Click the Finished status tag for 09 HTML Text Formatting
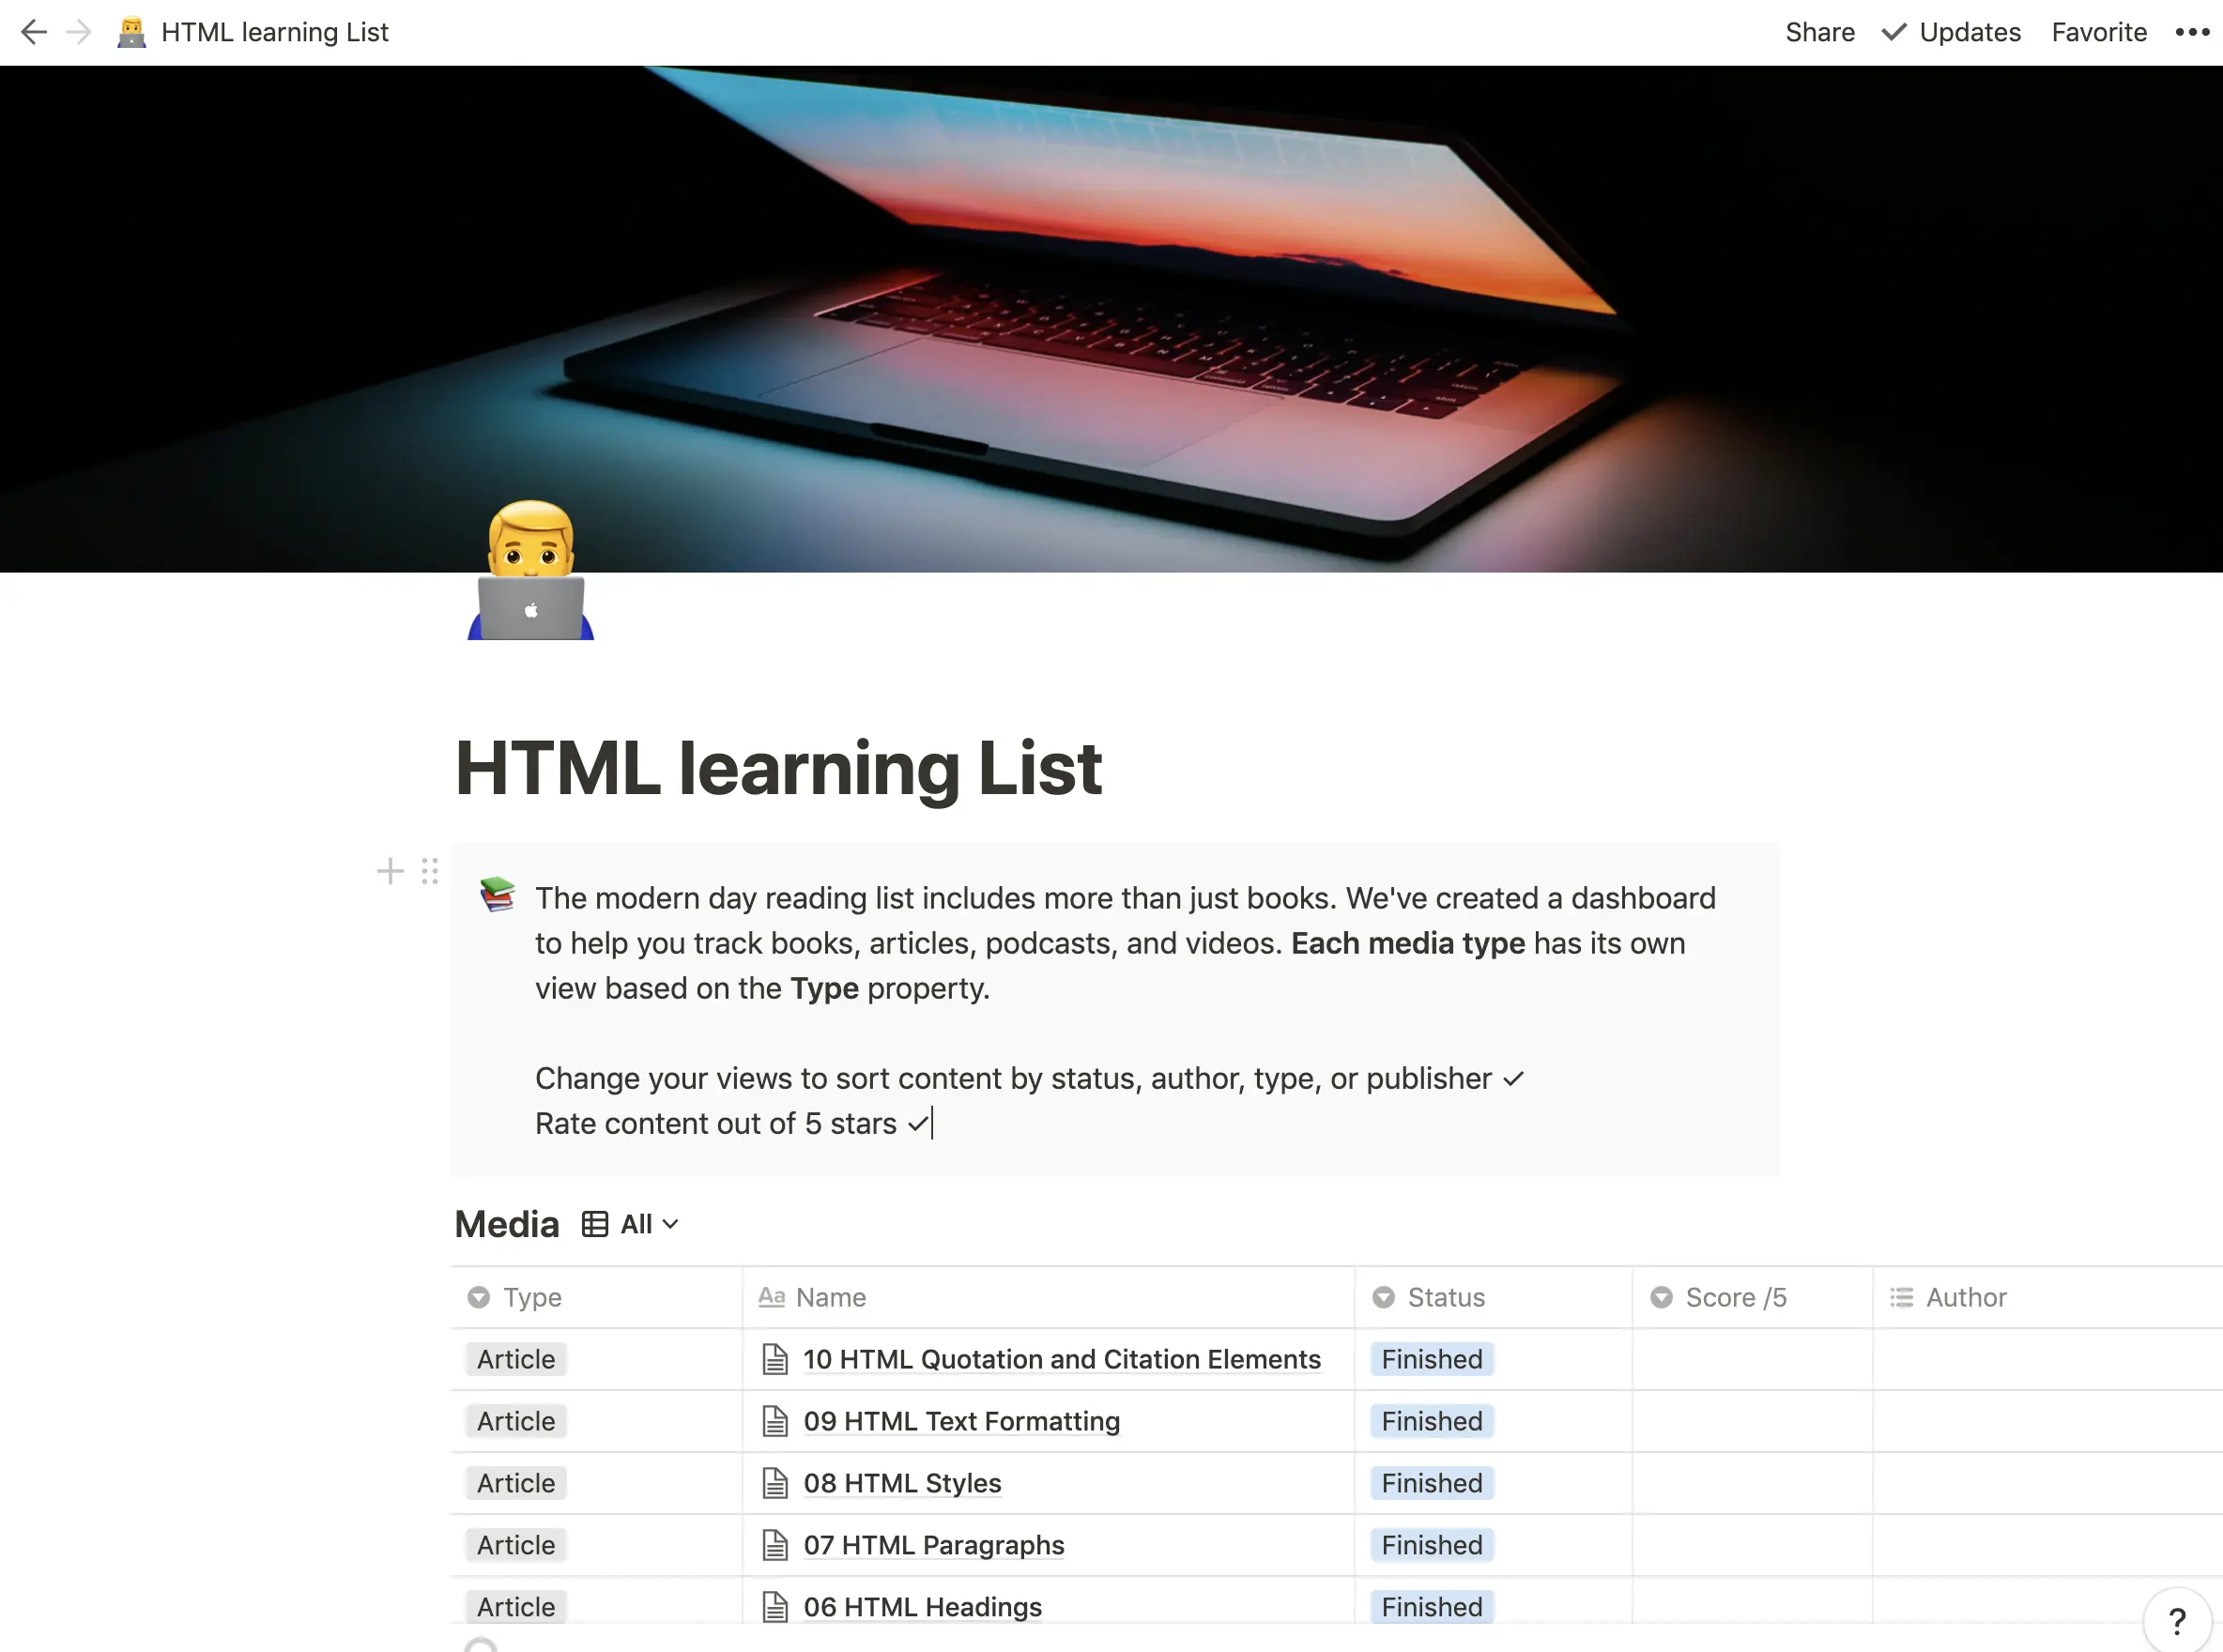This screenshot has height=1652, width=2223. point(1431,1421)
